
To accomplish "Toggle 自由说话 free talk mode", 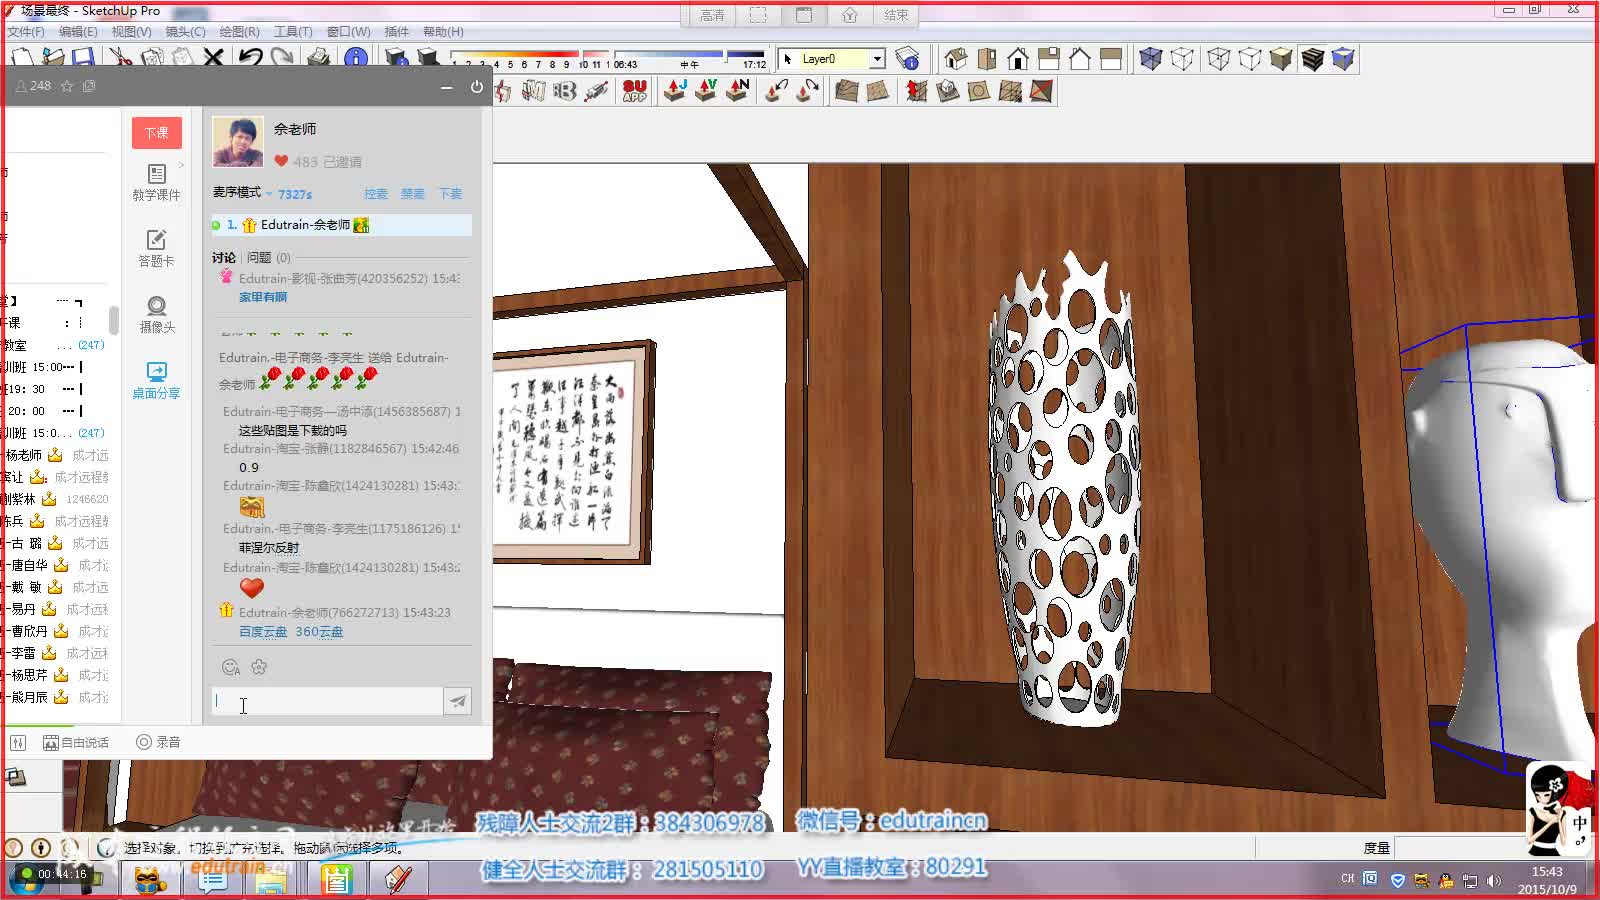I will (76, 742).
